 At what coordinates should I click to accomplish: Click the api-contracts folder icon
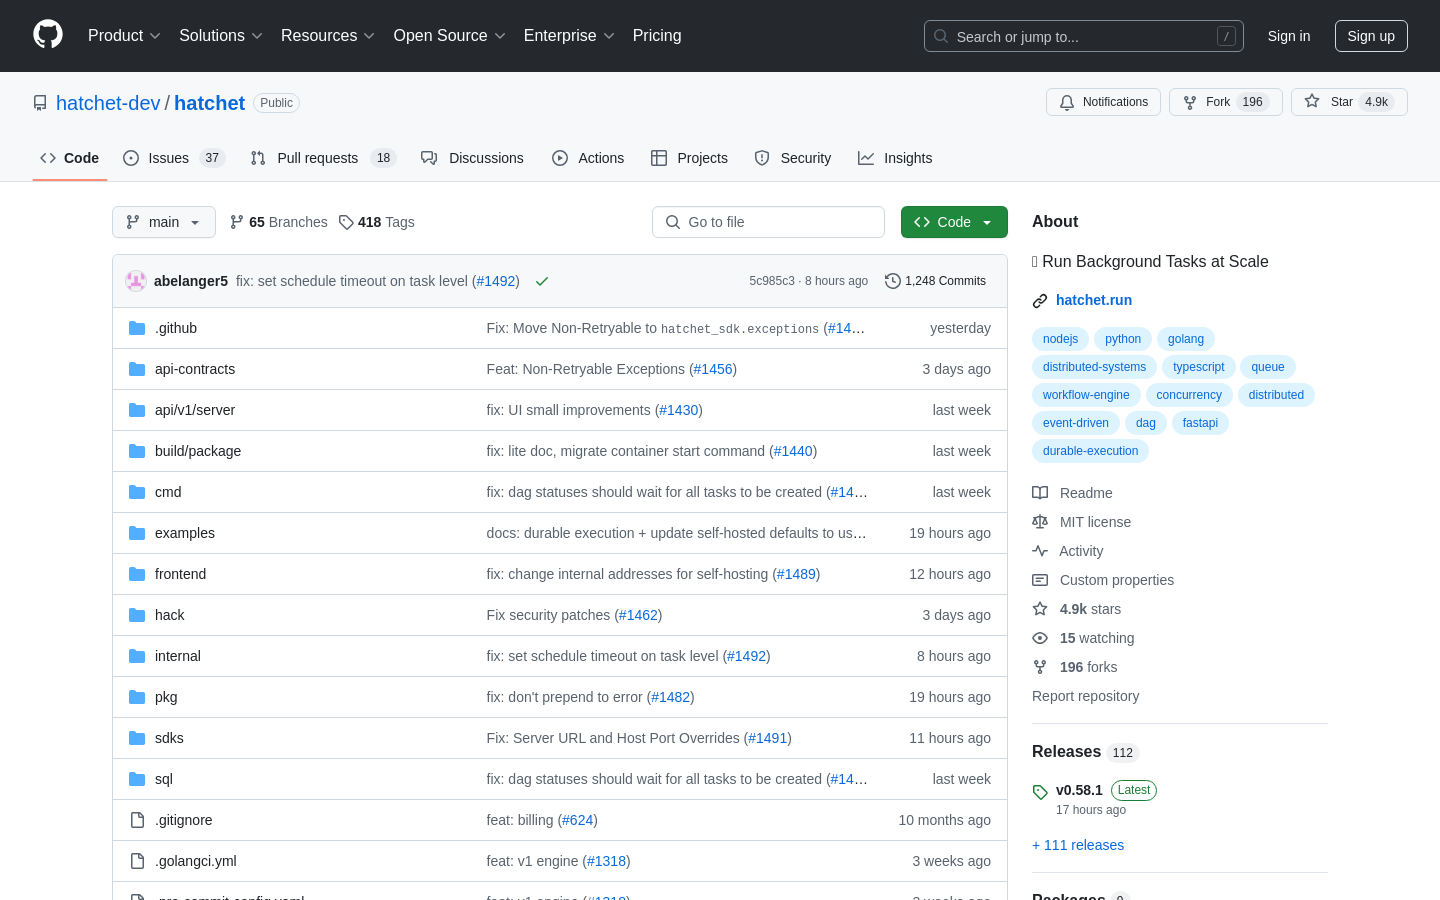137,369
